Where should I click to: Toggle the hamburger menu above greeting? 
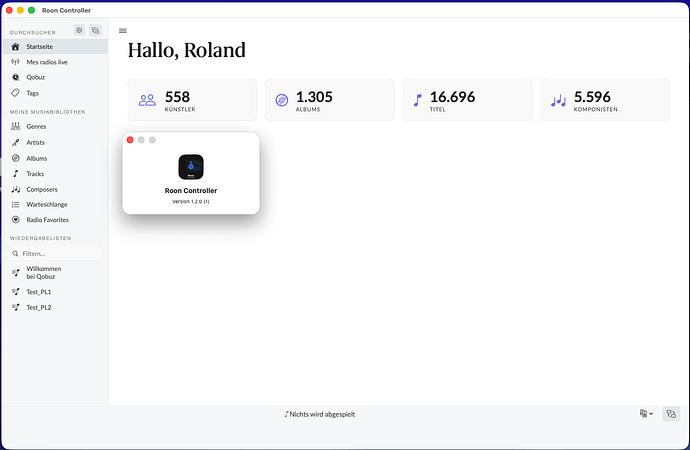click(x=123, y=30)
